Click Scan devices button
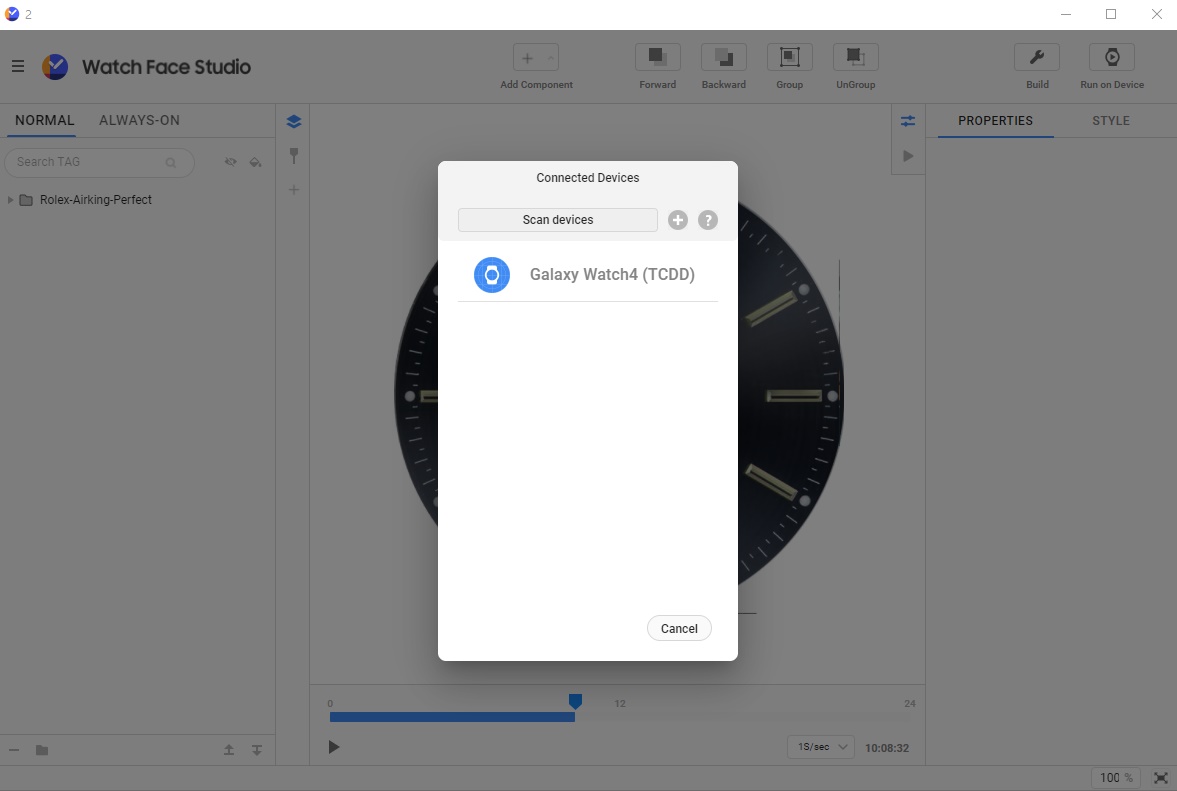Viewport: 1177px width, 791px height. (558, 220)
